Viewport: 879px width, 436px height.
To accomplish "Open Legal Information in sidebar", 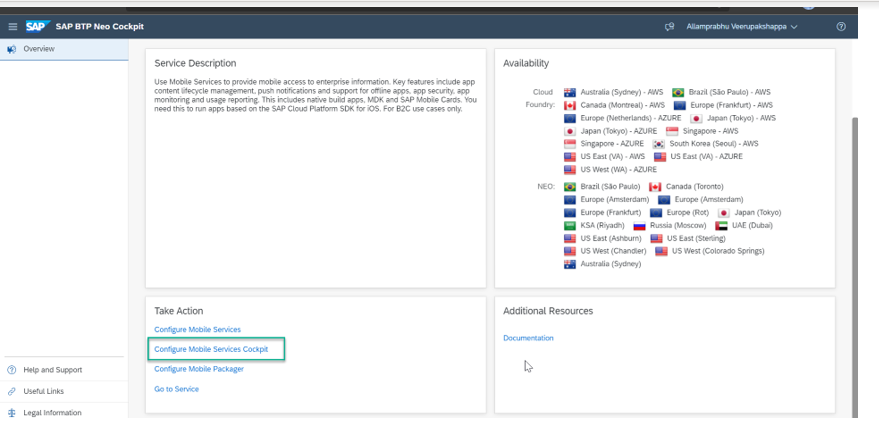I will (x=52, y=413).
